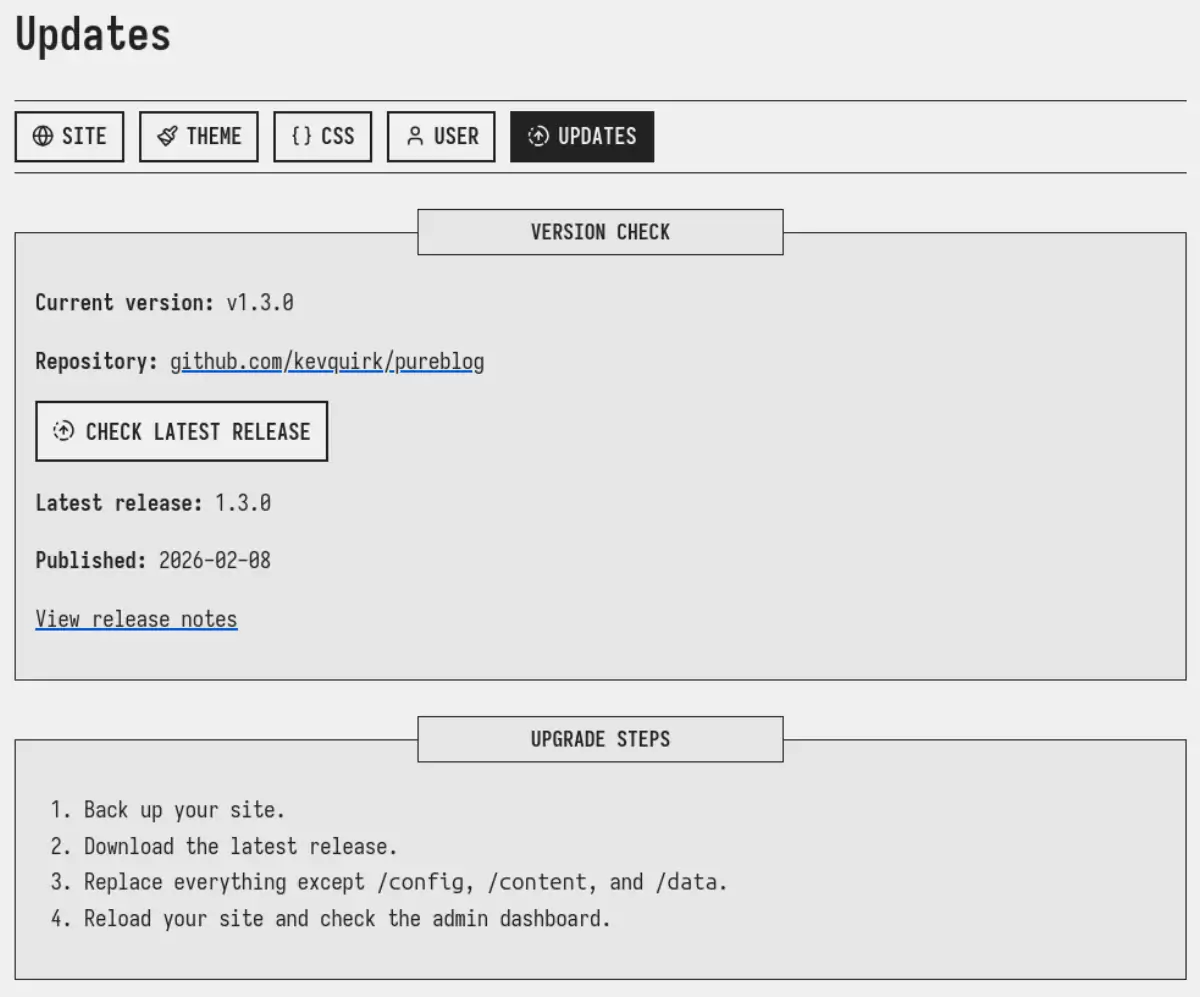Click the update arrow icon on the UPDATES tab
Viewport: 1200px width, 997px height.
tap(537, 136)
